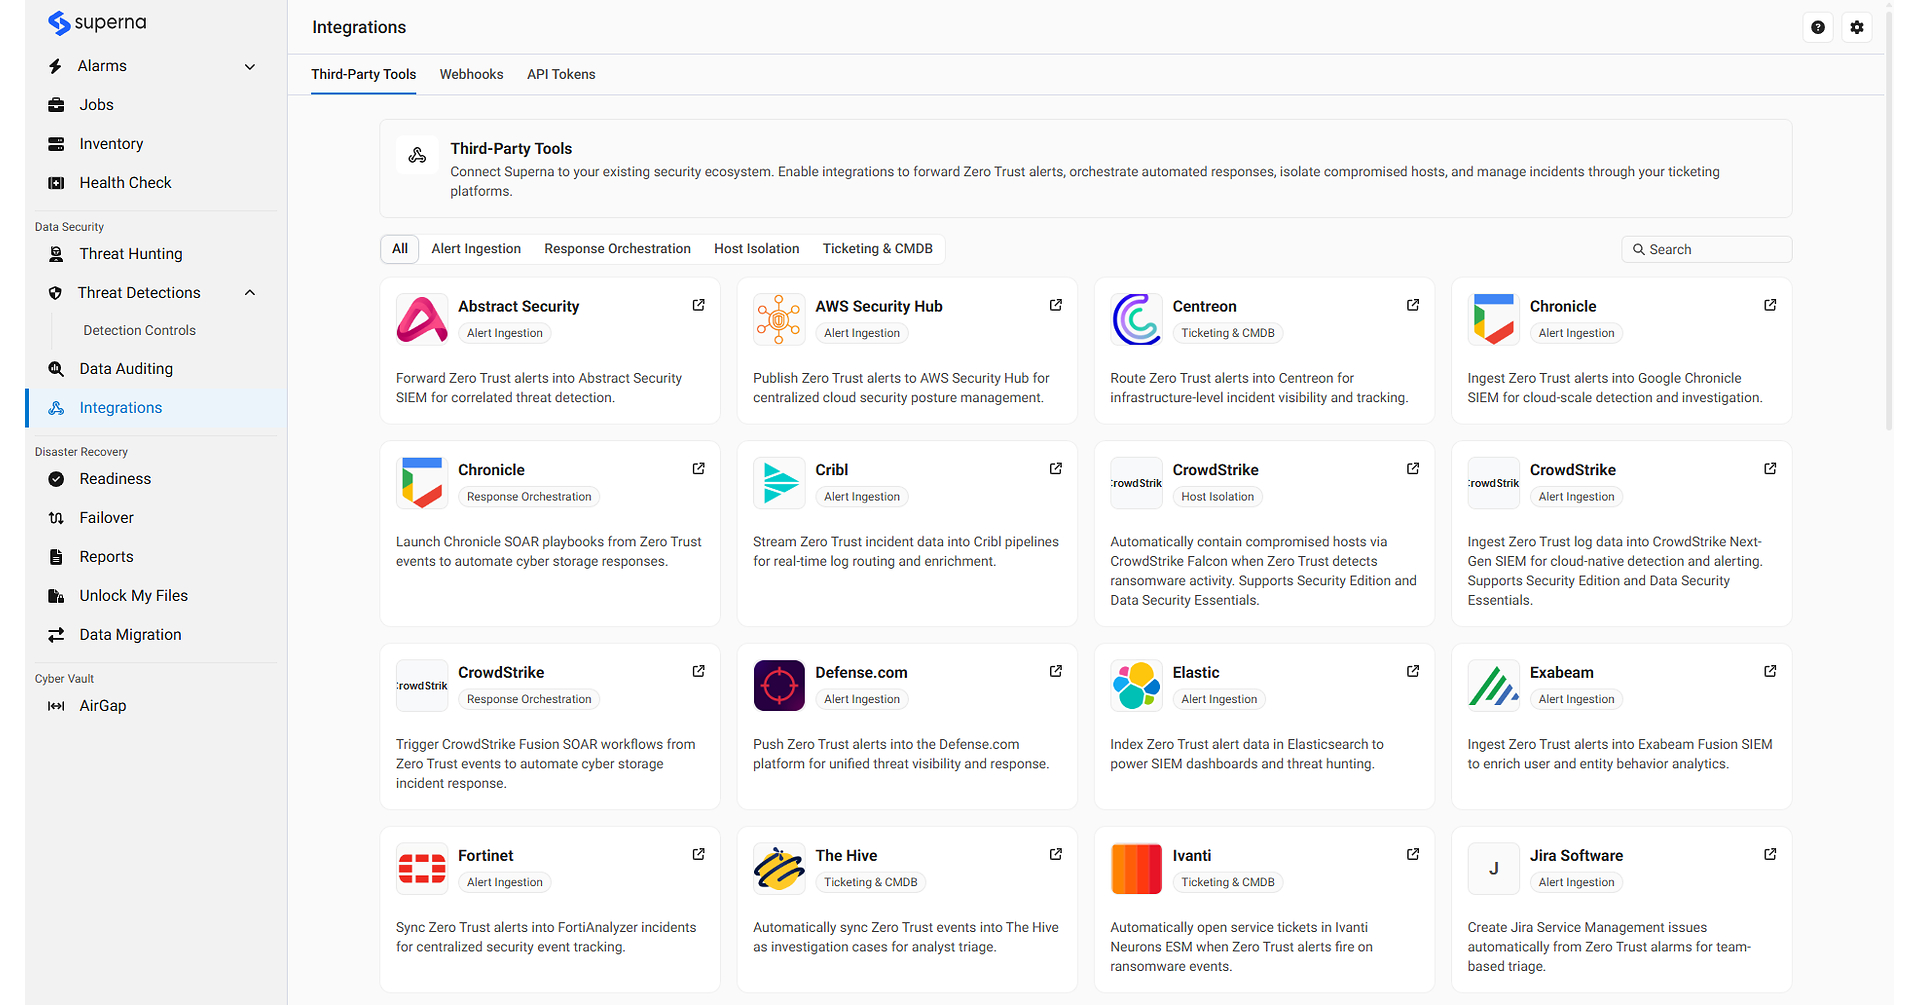Open the help question mark icon
The image size is (1920, 1005).
point(1818,27)
